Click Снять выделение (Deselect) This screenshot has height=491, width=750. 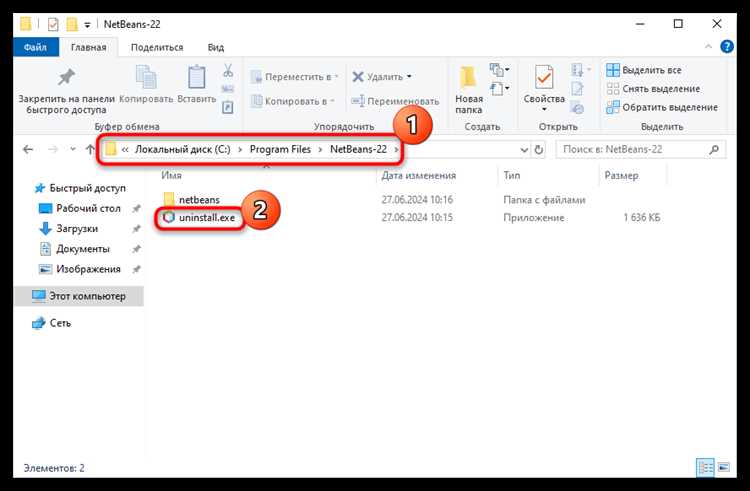653,88
